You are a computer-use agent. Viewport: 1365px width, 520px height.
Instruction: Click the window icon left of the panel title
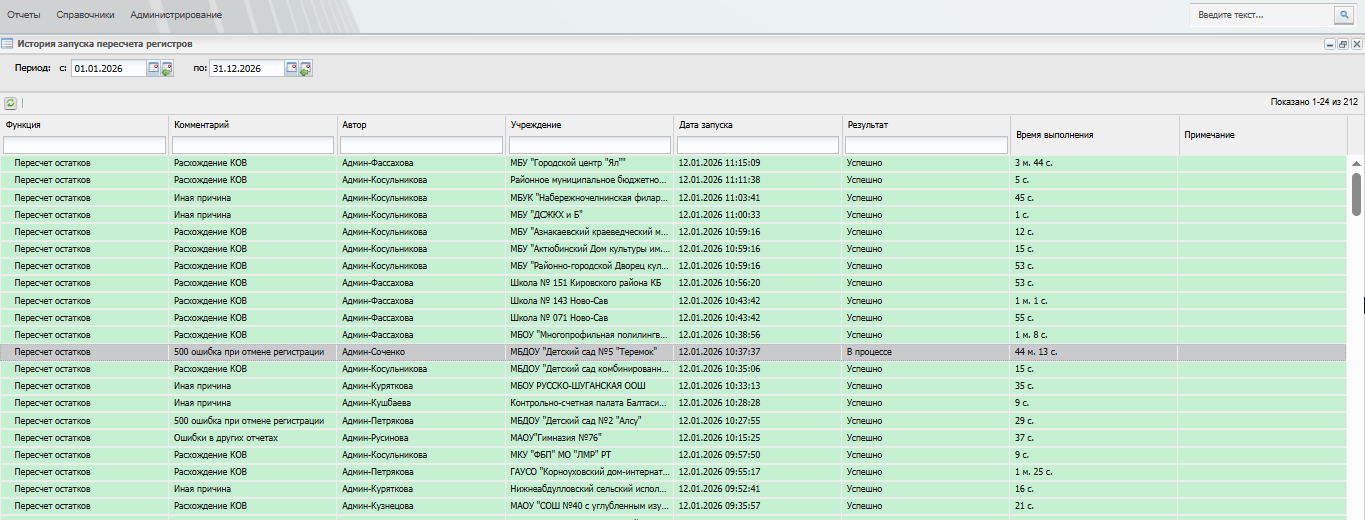(x=7, y=44)
